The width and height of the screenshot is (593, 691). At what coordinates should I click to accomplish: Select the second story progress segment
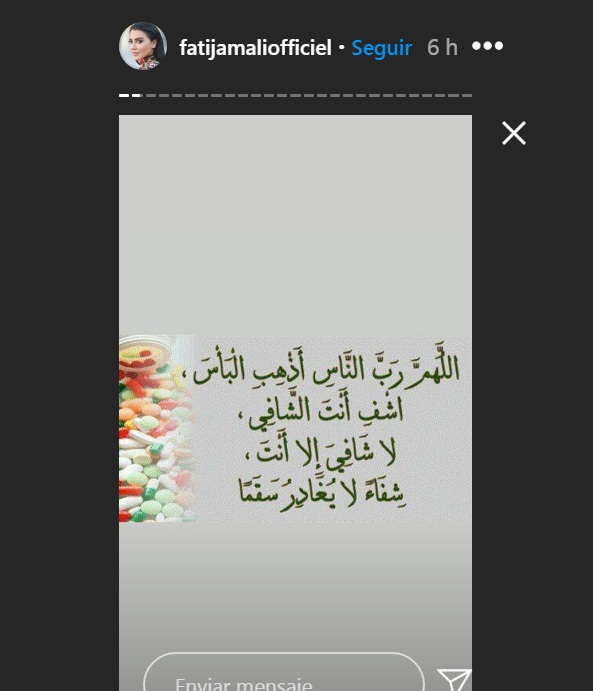coord(137,95)
